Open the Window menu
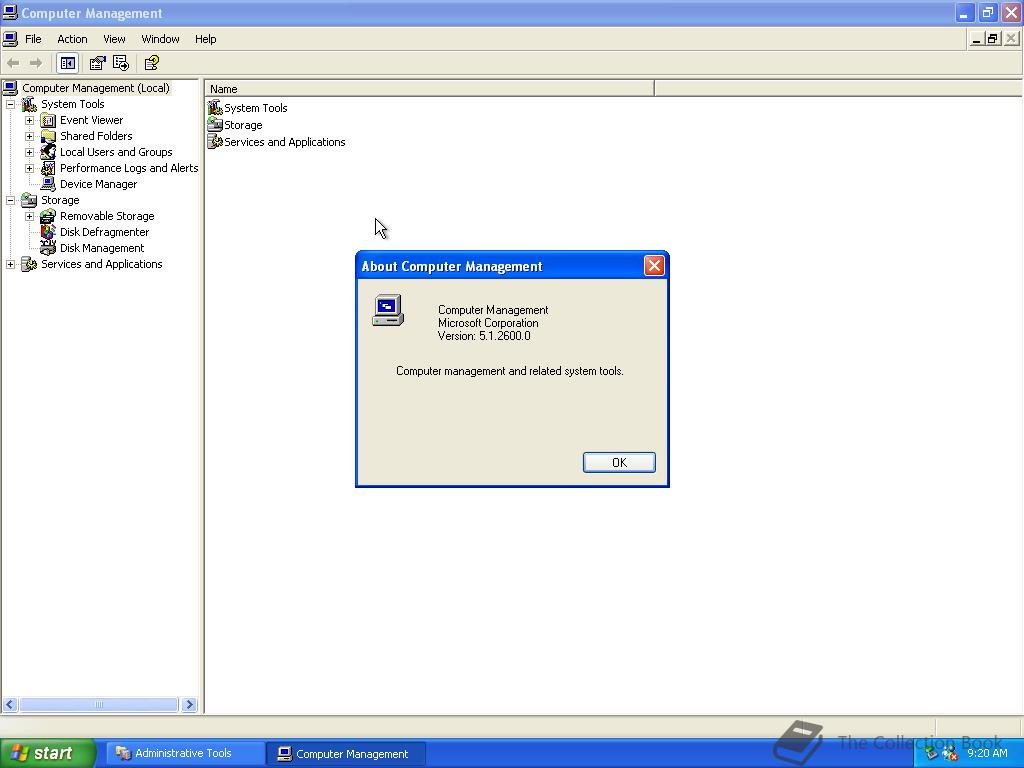The height and width of the screenshot is (768, 1024). coord(160,39)
